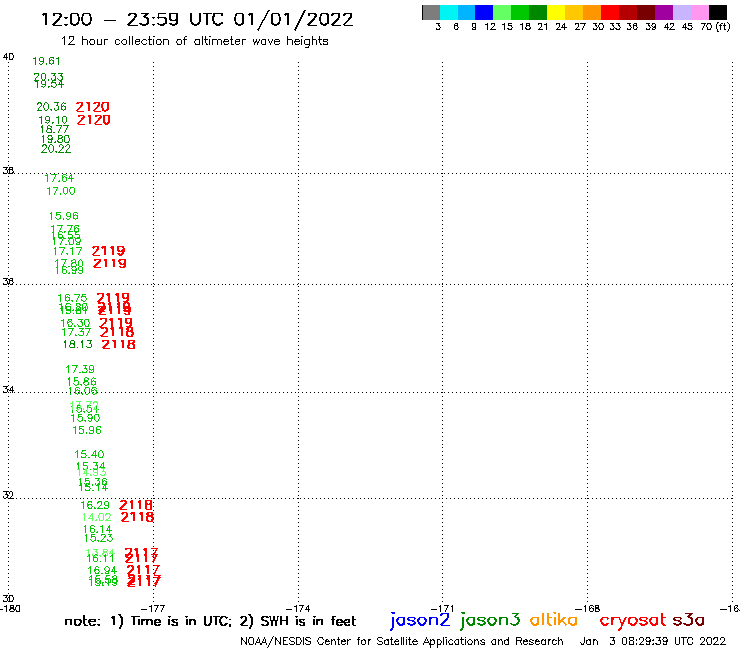Click the red time 2118 beside 16.29
This screenshot has height=650, width=740.
click(136, 505)
